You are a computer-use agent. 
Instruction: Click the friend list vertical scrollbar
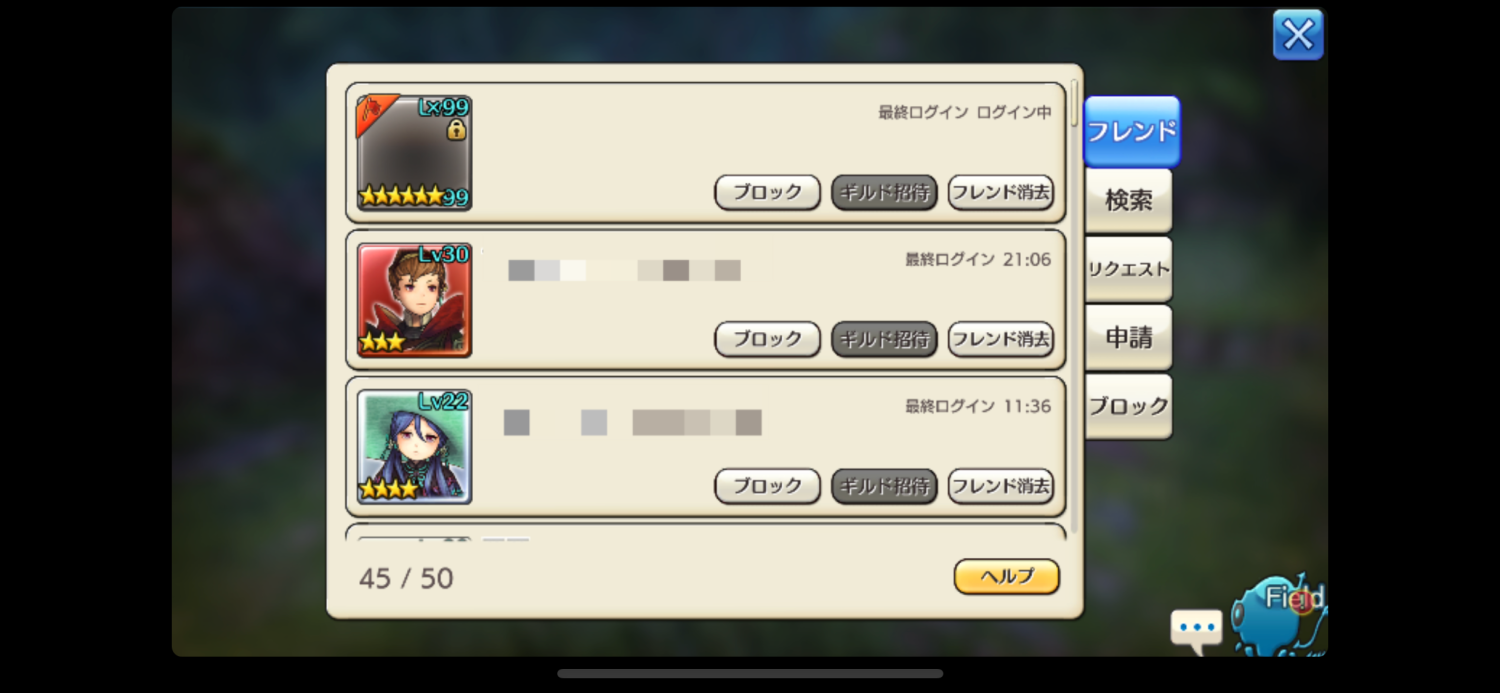[1075, 310]
